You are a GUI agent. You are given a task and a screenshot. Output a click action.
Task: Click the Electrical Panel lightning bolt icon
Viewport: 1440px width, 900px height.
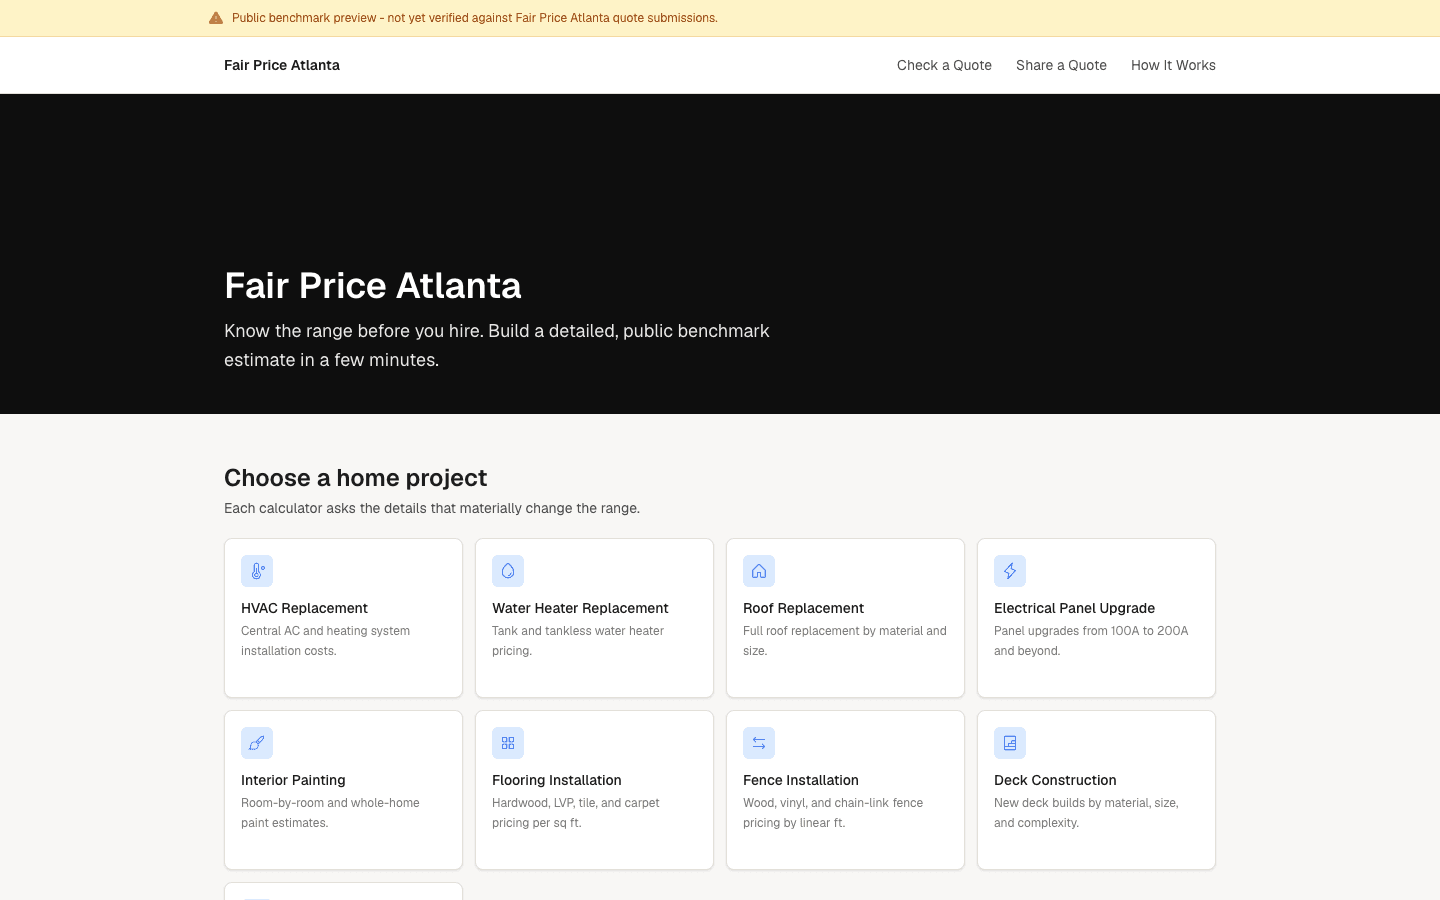pyautogui.click(x=1010, y=571)
